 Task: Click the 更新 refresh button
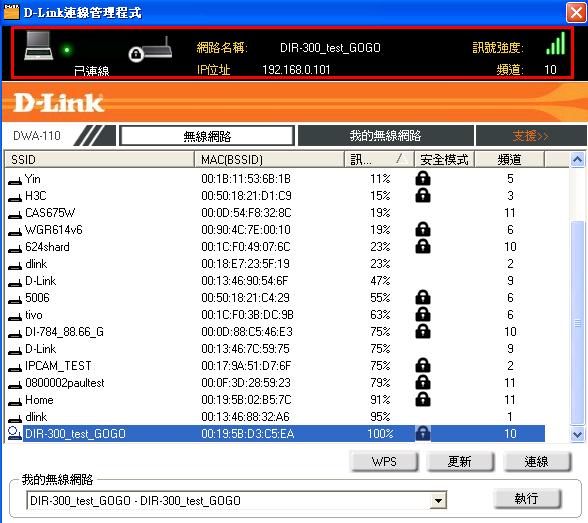tap(460, 462)
